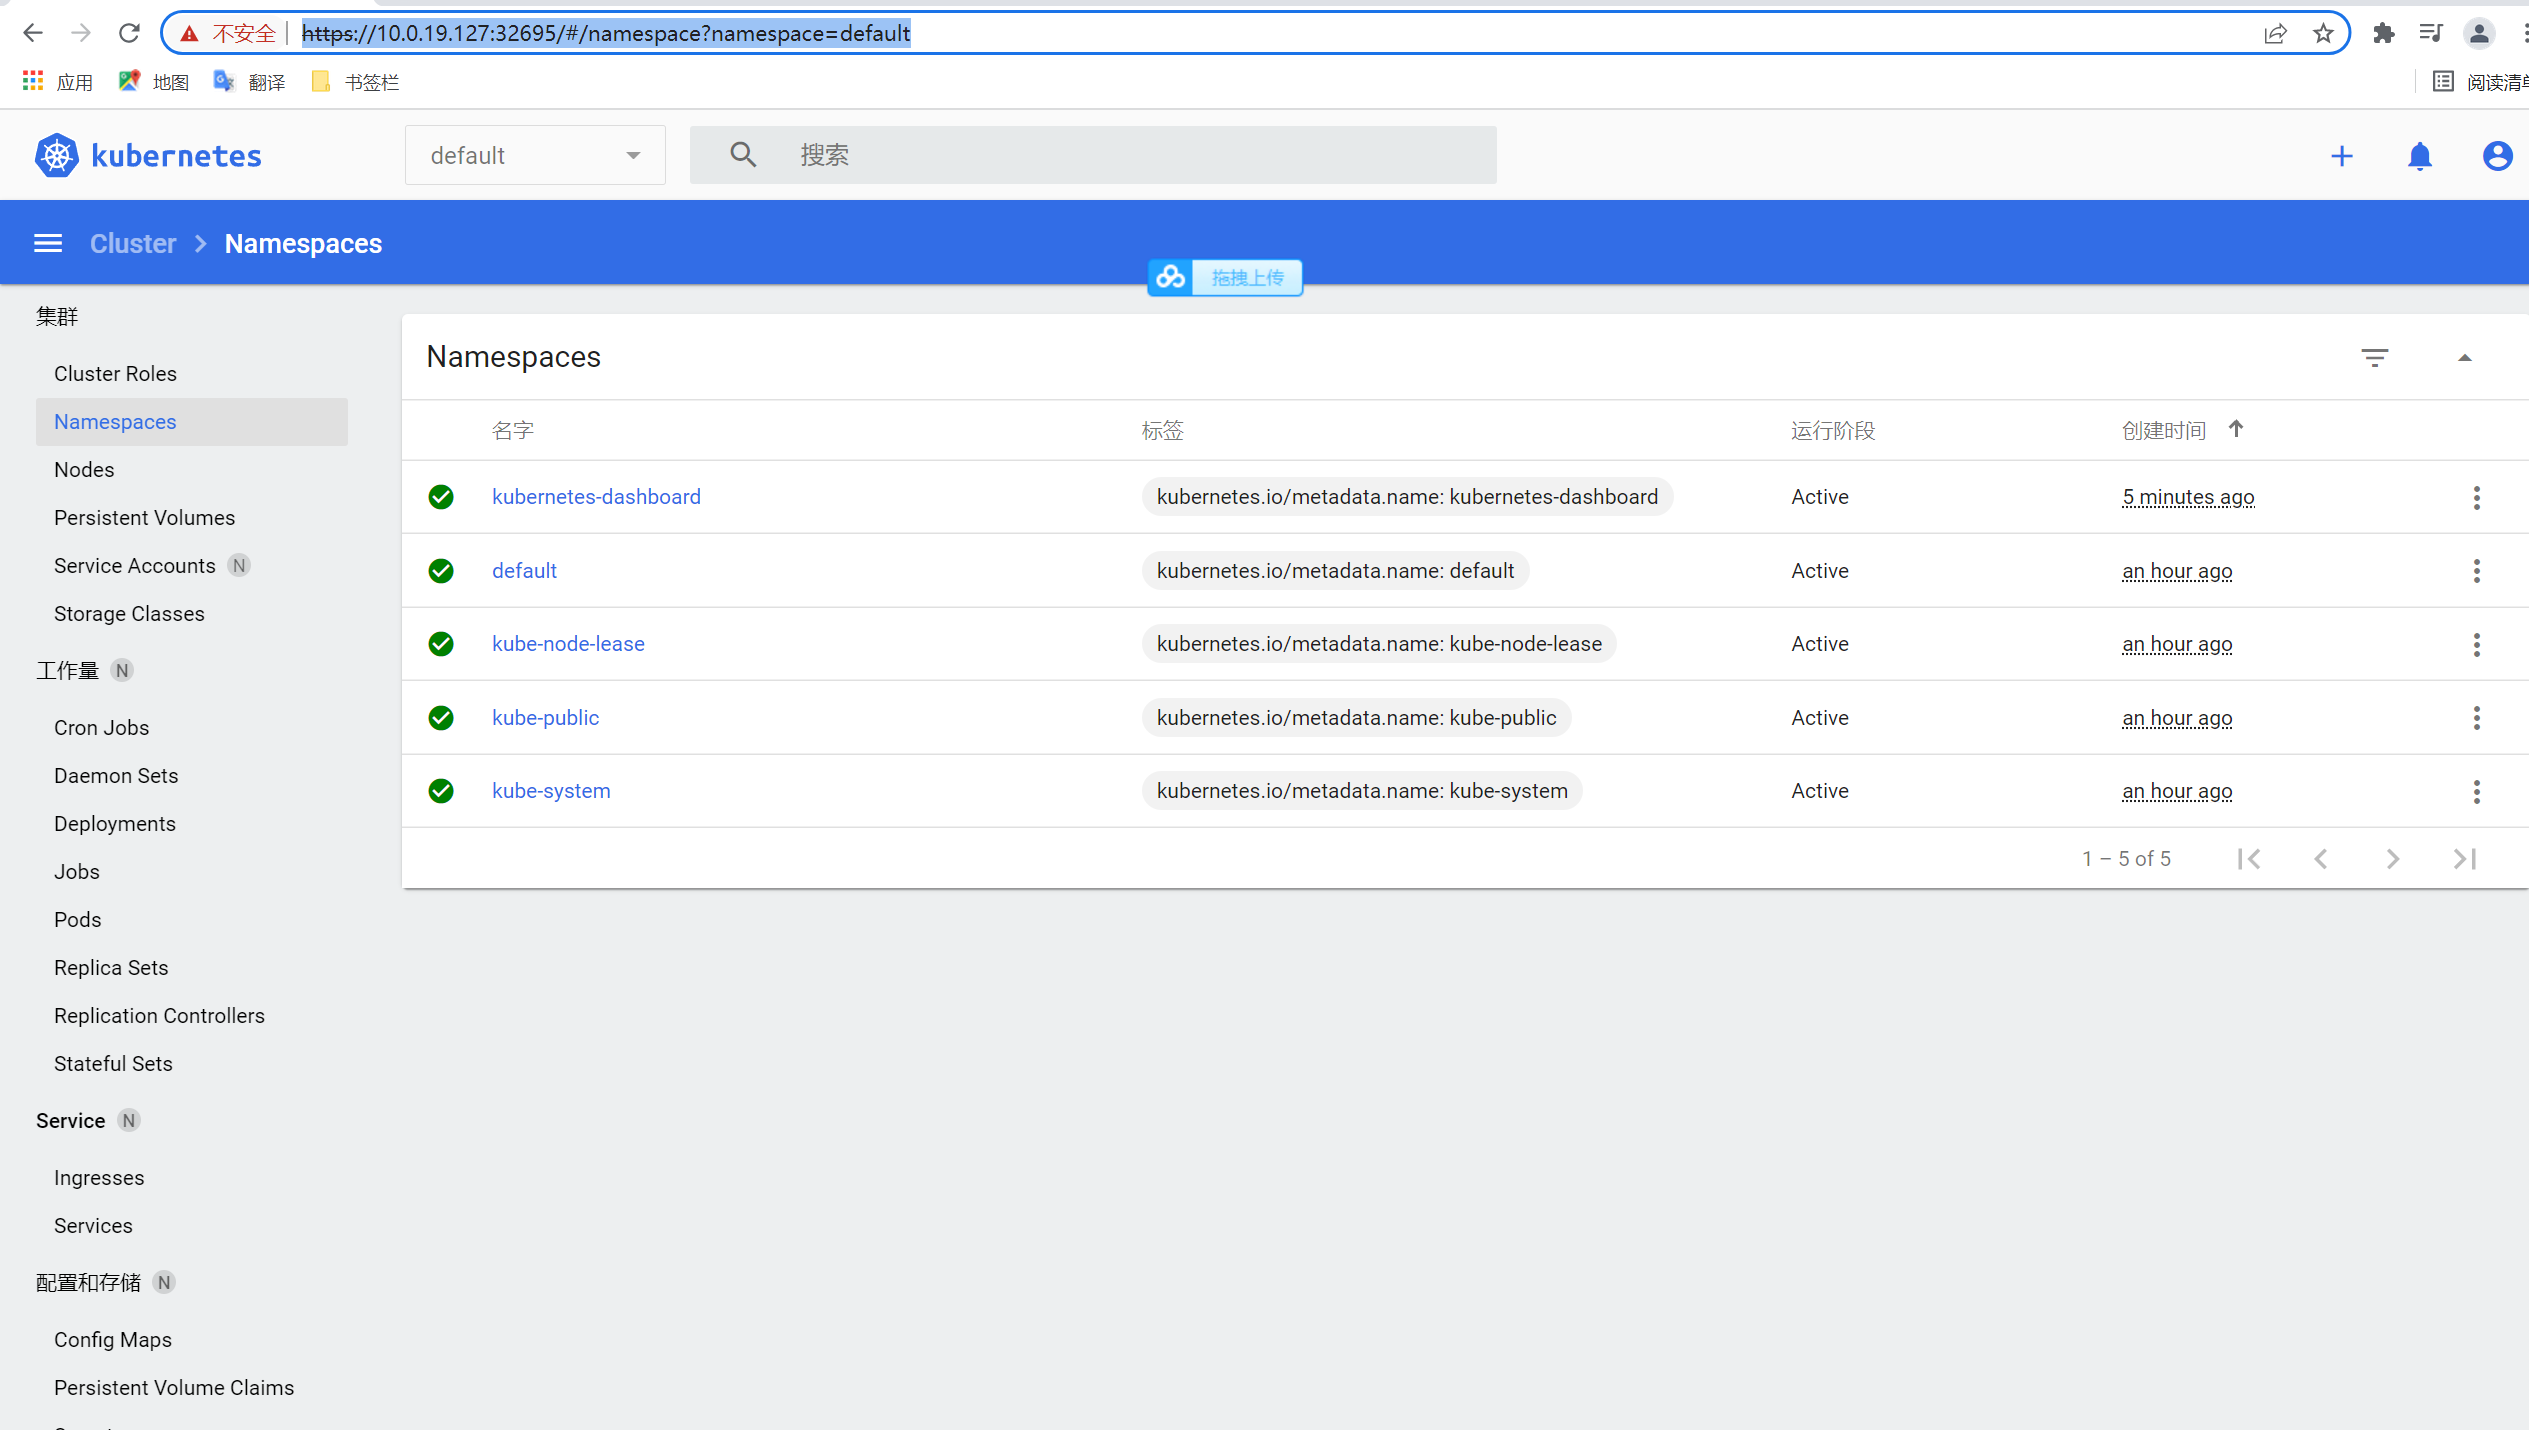Select Stateful Sets in sidebar
This screenshot has width=2529, height=1430.
point(113,1064)
